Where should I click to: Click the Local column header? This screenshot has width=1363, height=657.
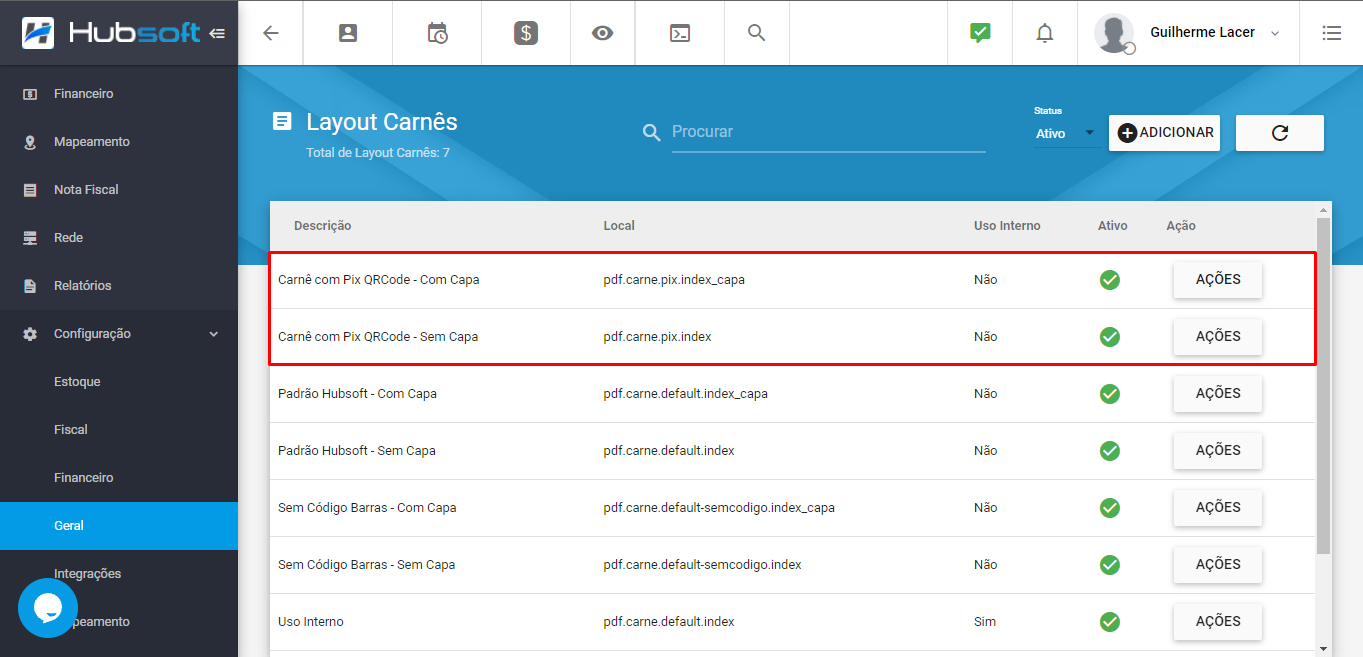(619, 226)
